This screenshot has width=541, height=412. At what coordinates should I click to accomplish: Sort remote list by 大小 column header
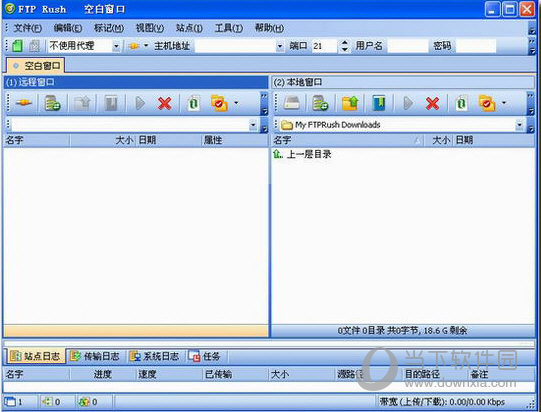[102, 140]
